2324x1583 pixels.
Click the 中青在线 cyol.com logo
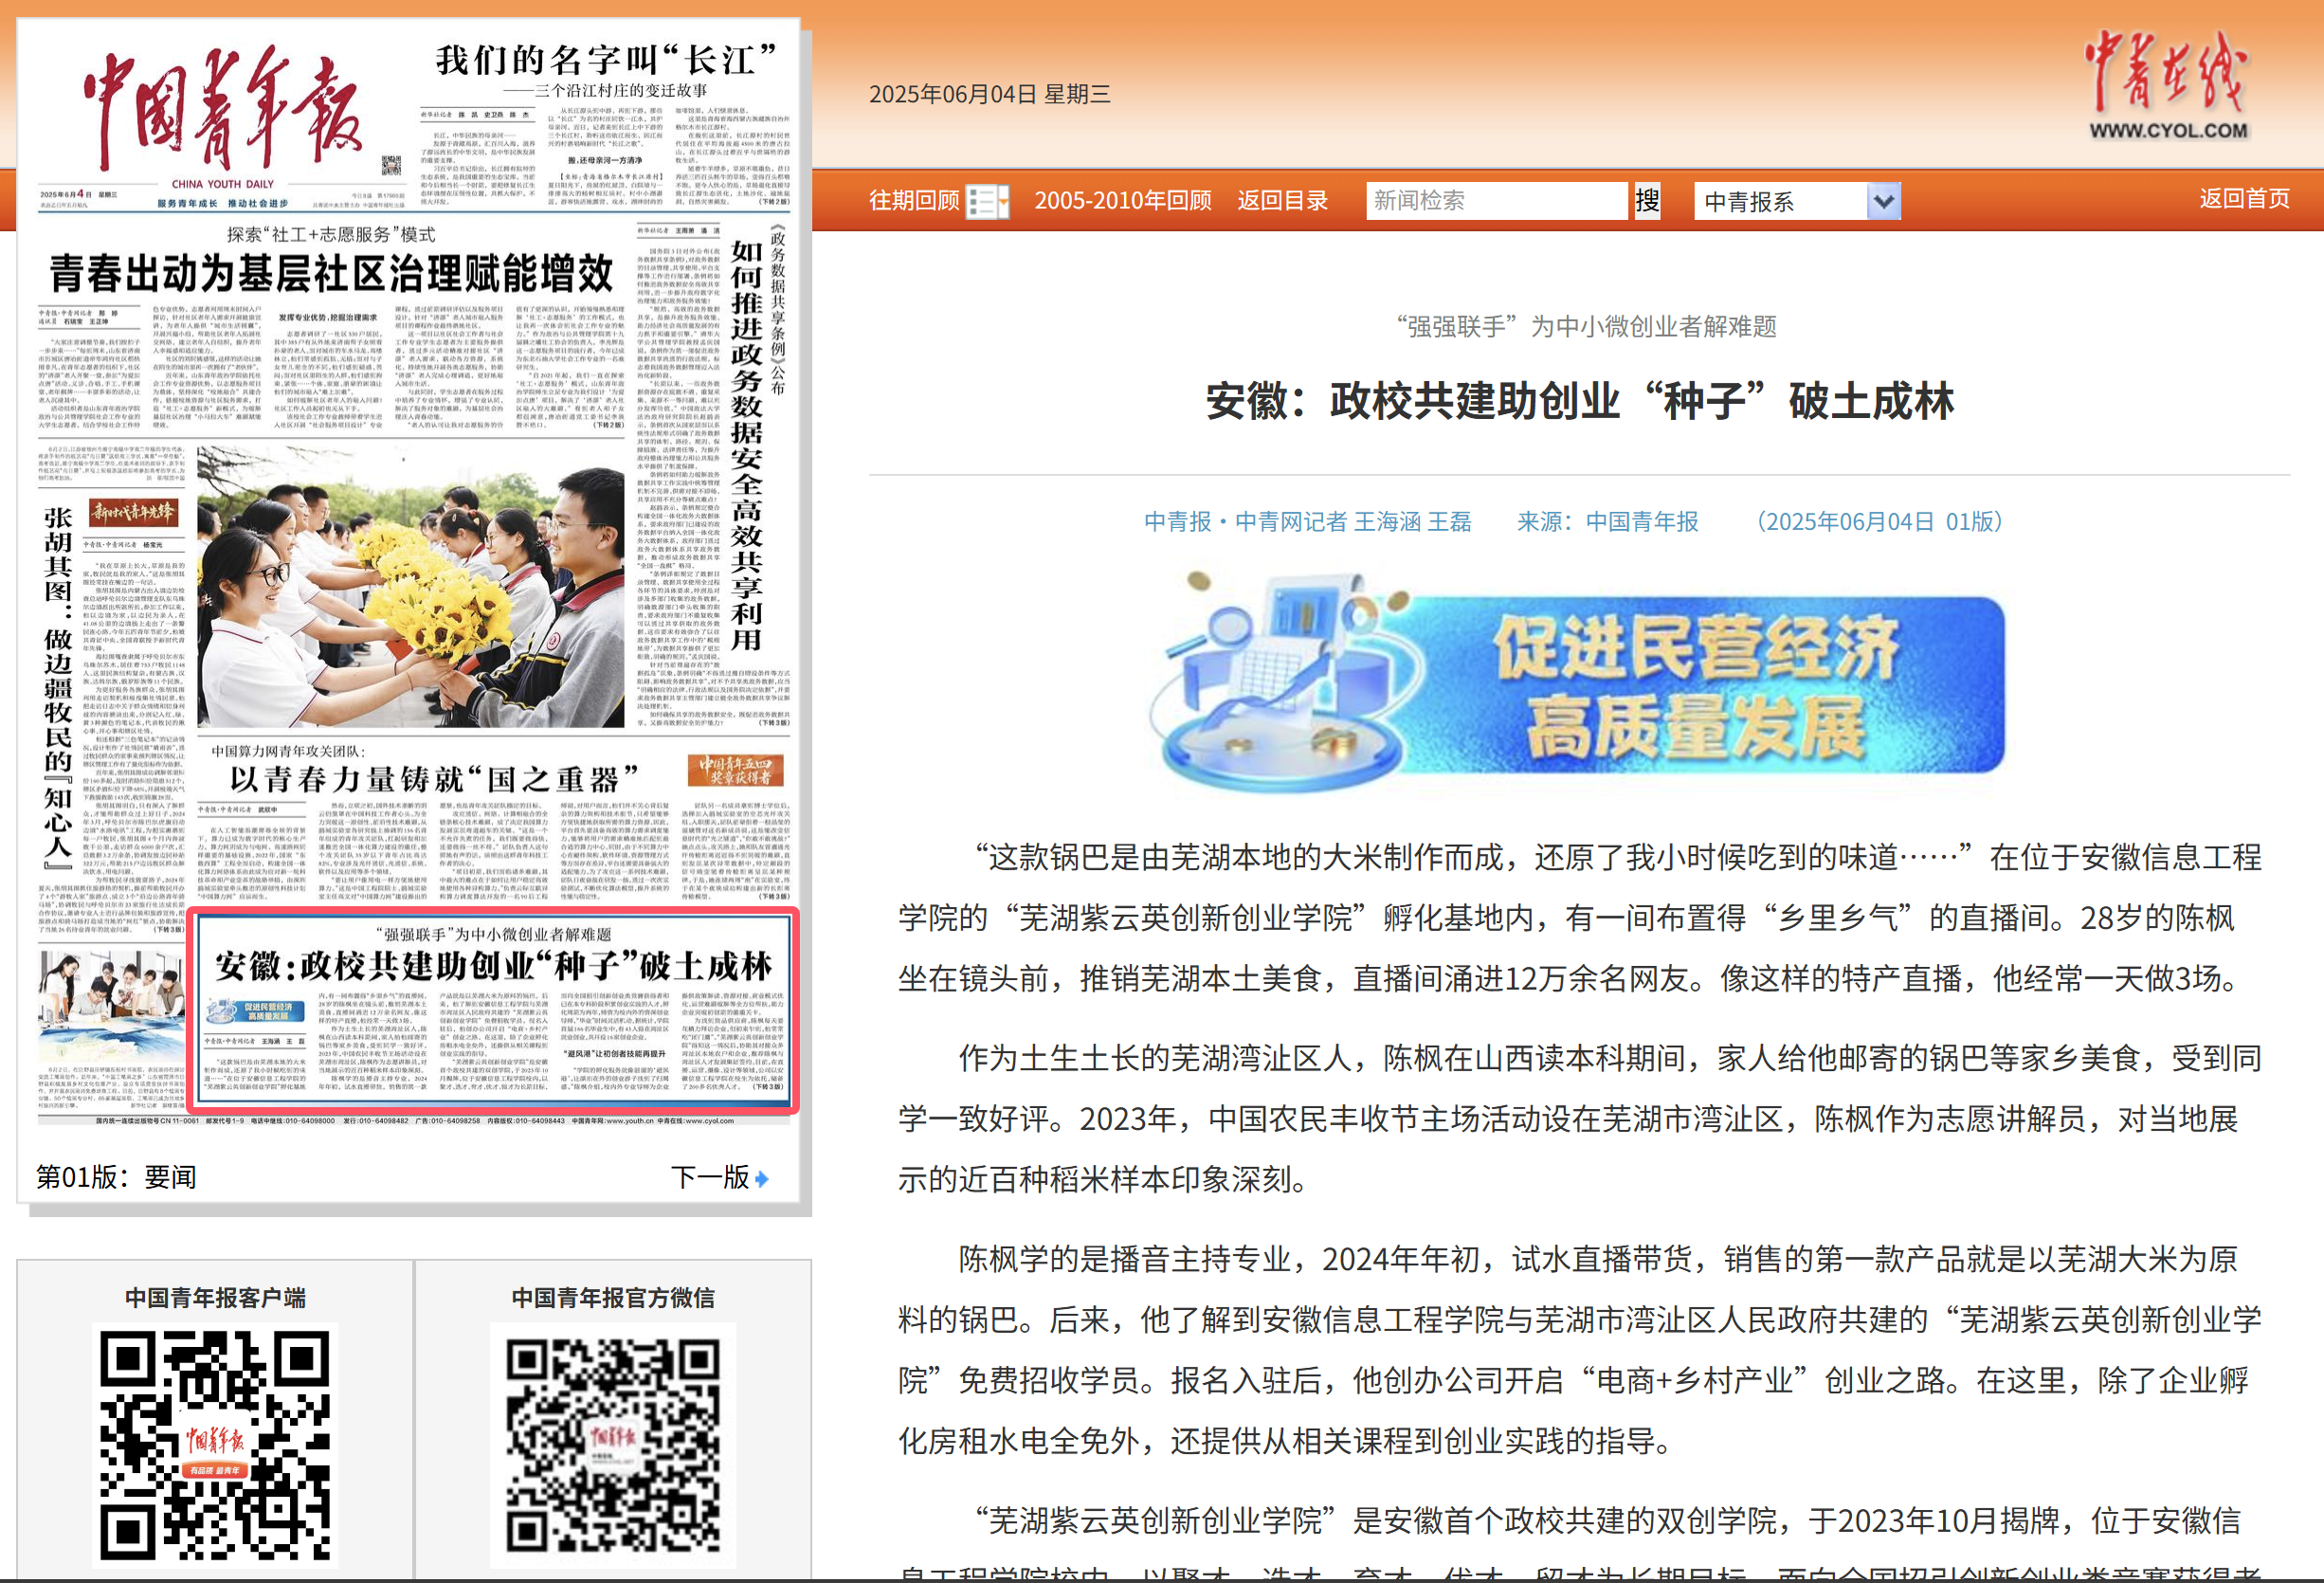(2167, 85)
